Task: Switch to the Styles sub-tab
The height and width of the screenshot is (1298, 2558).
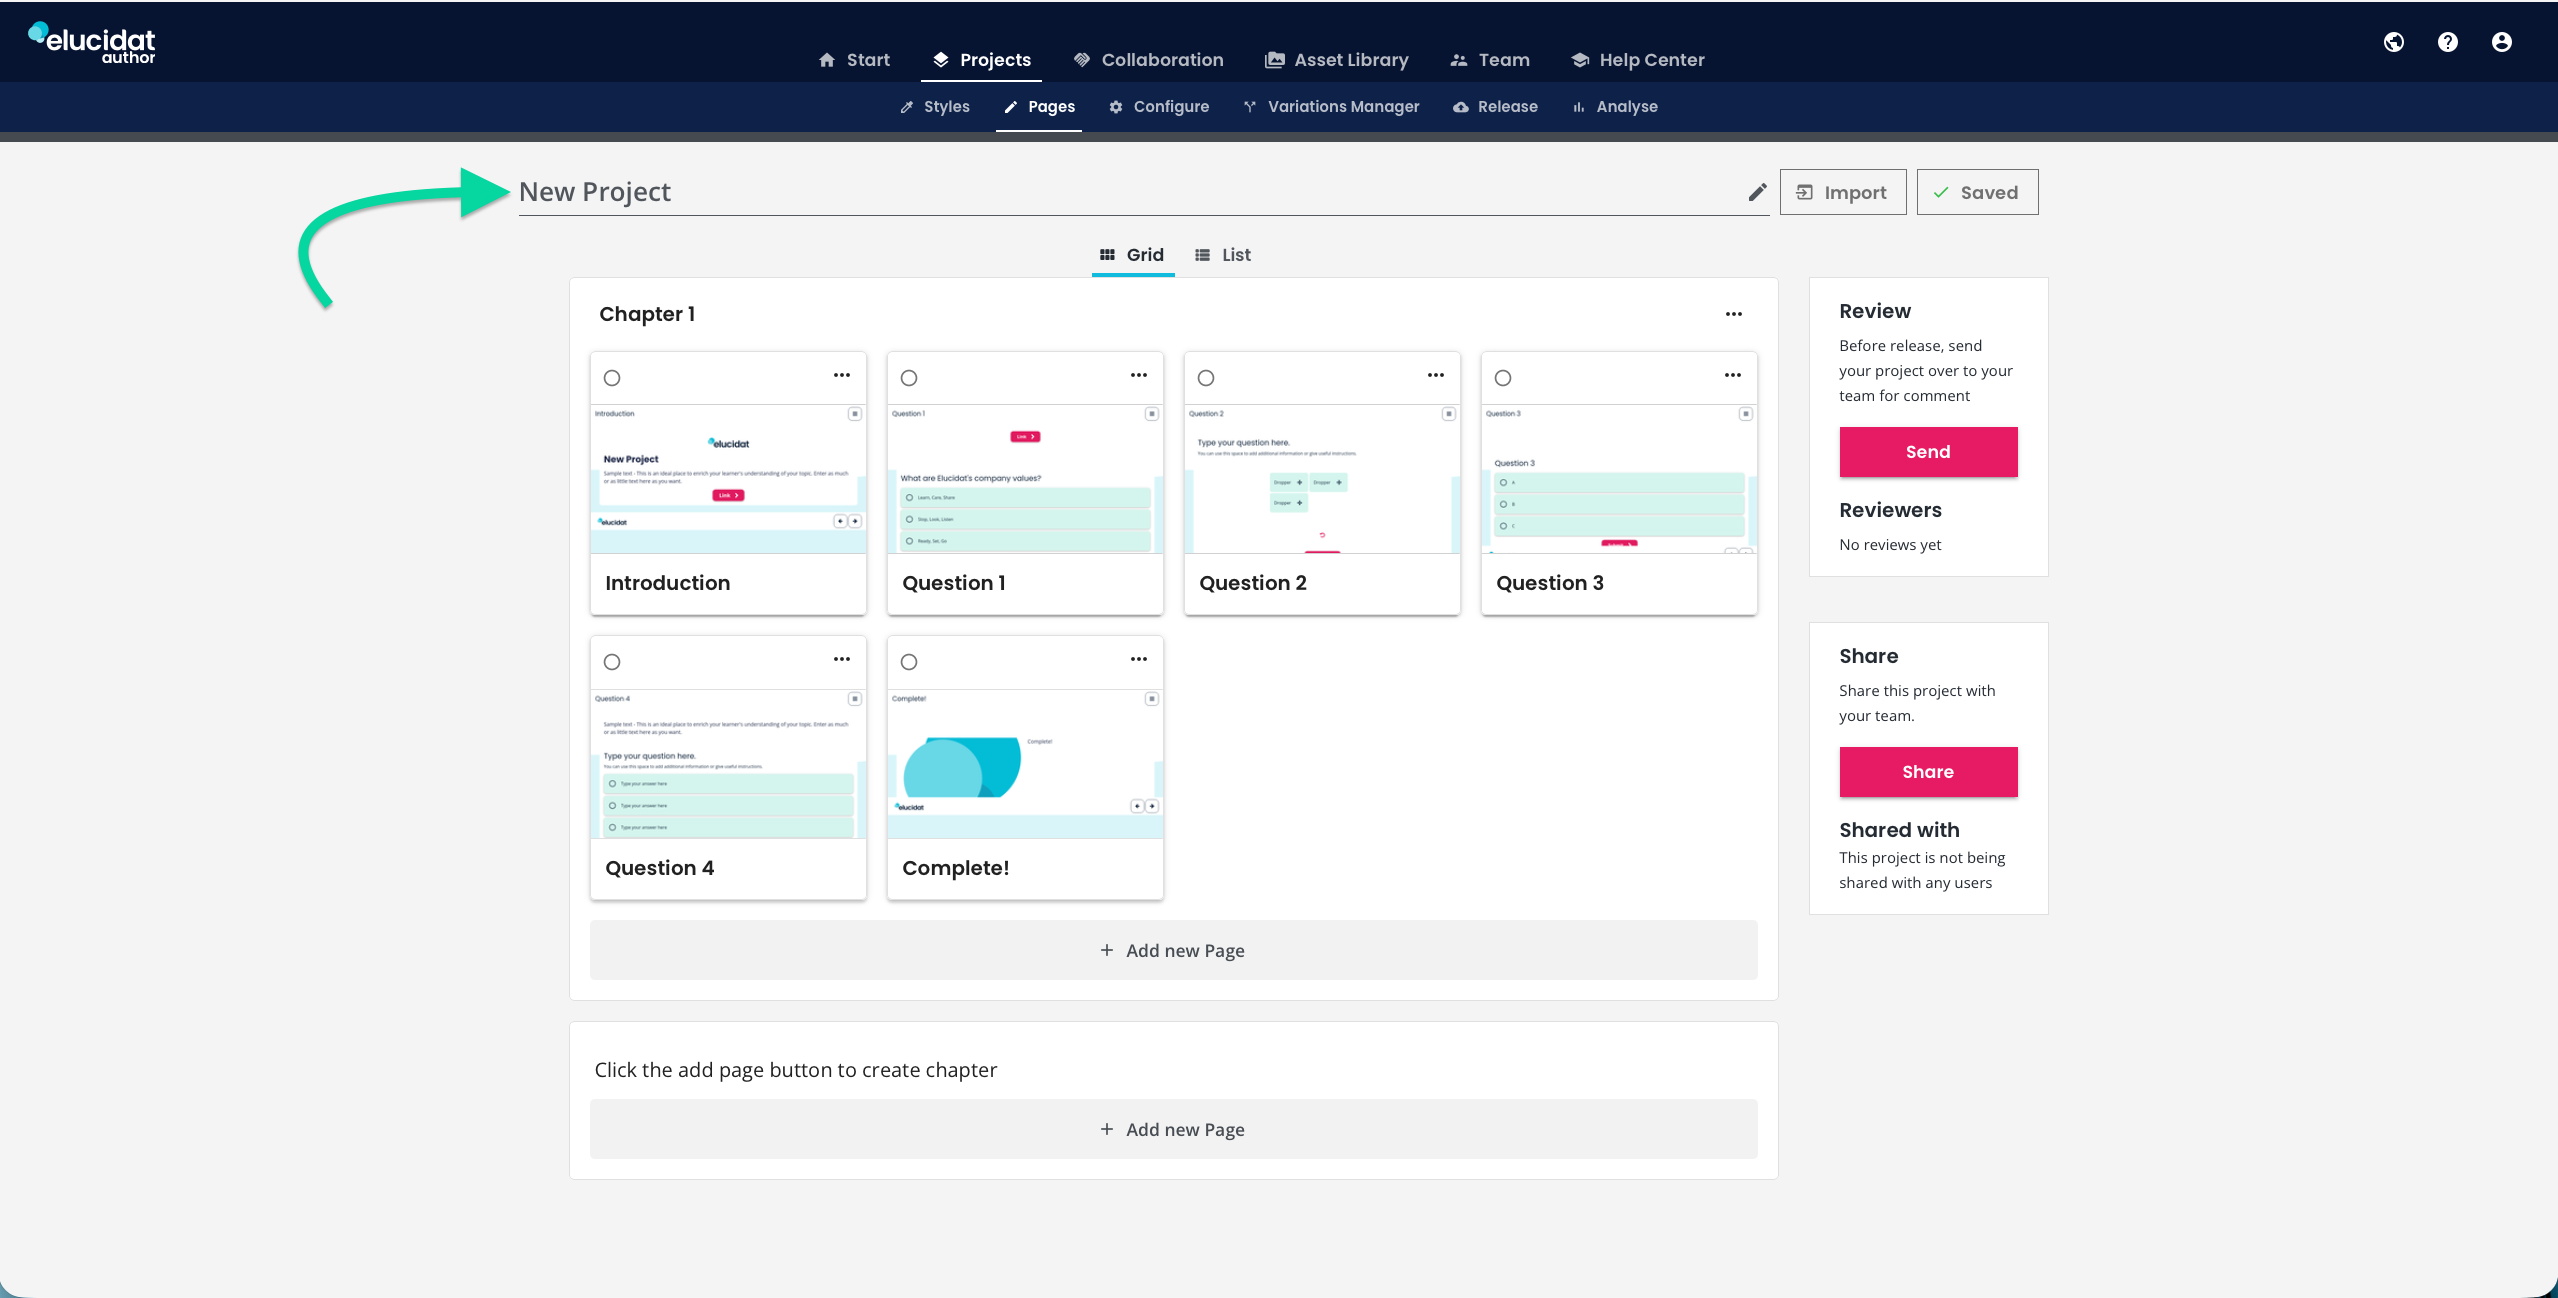Action: 935,107
